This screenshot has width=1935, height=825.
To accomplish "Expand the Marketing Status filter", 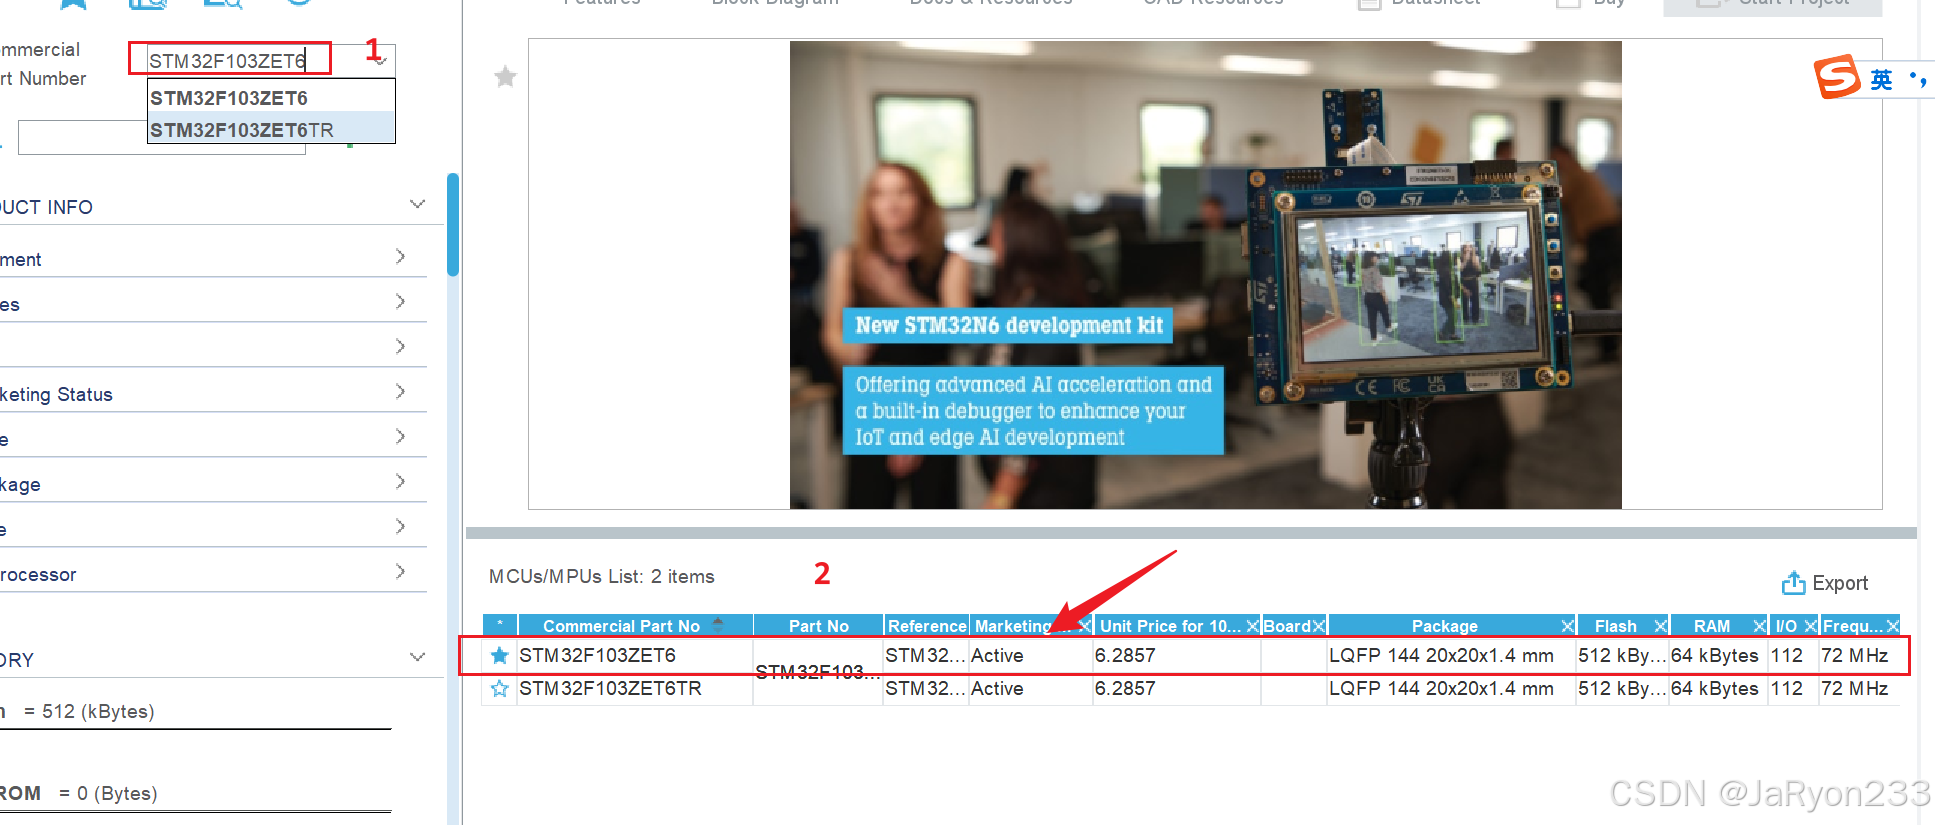I will click(x=400, y=392).
